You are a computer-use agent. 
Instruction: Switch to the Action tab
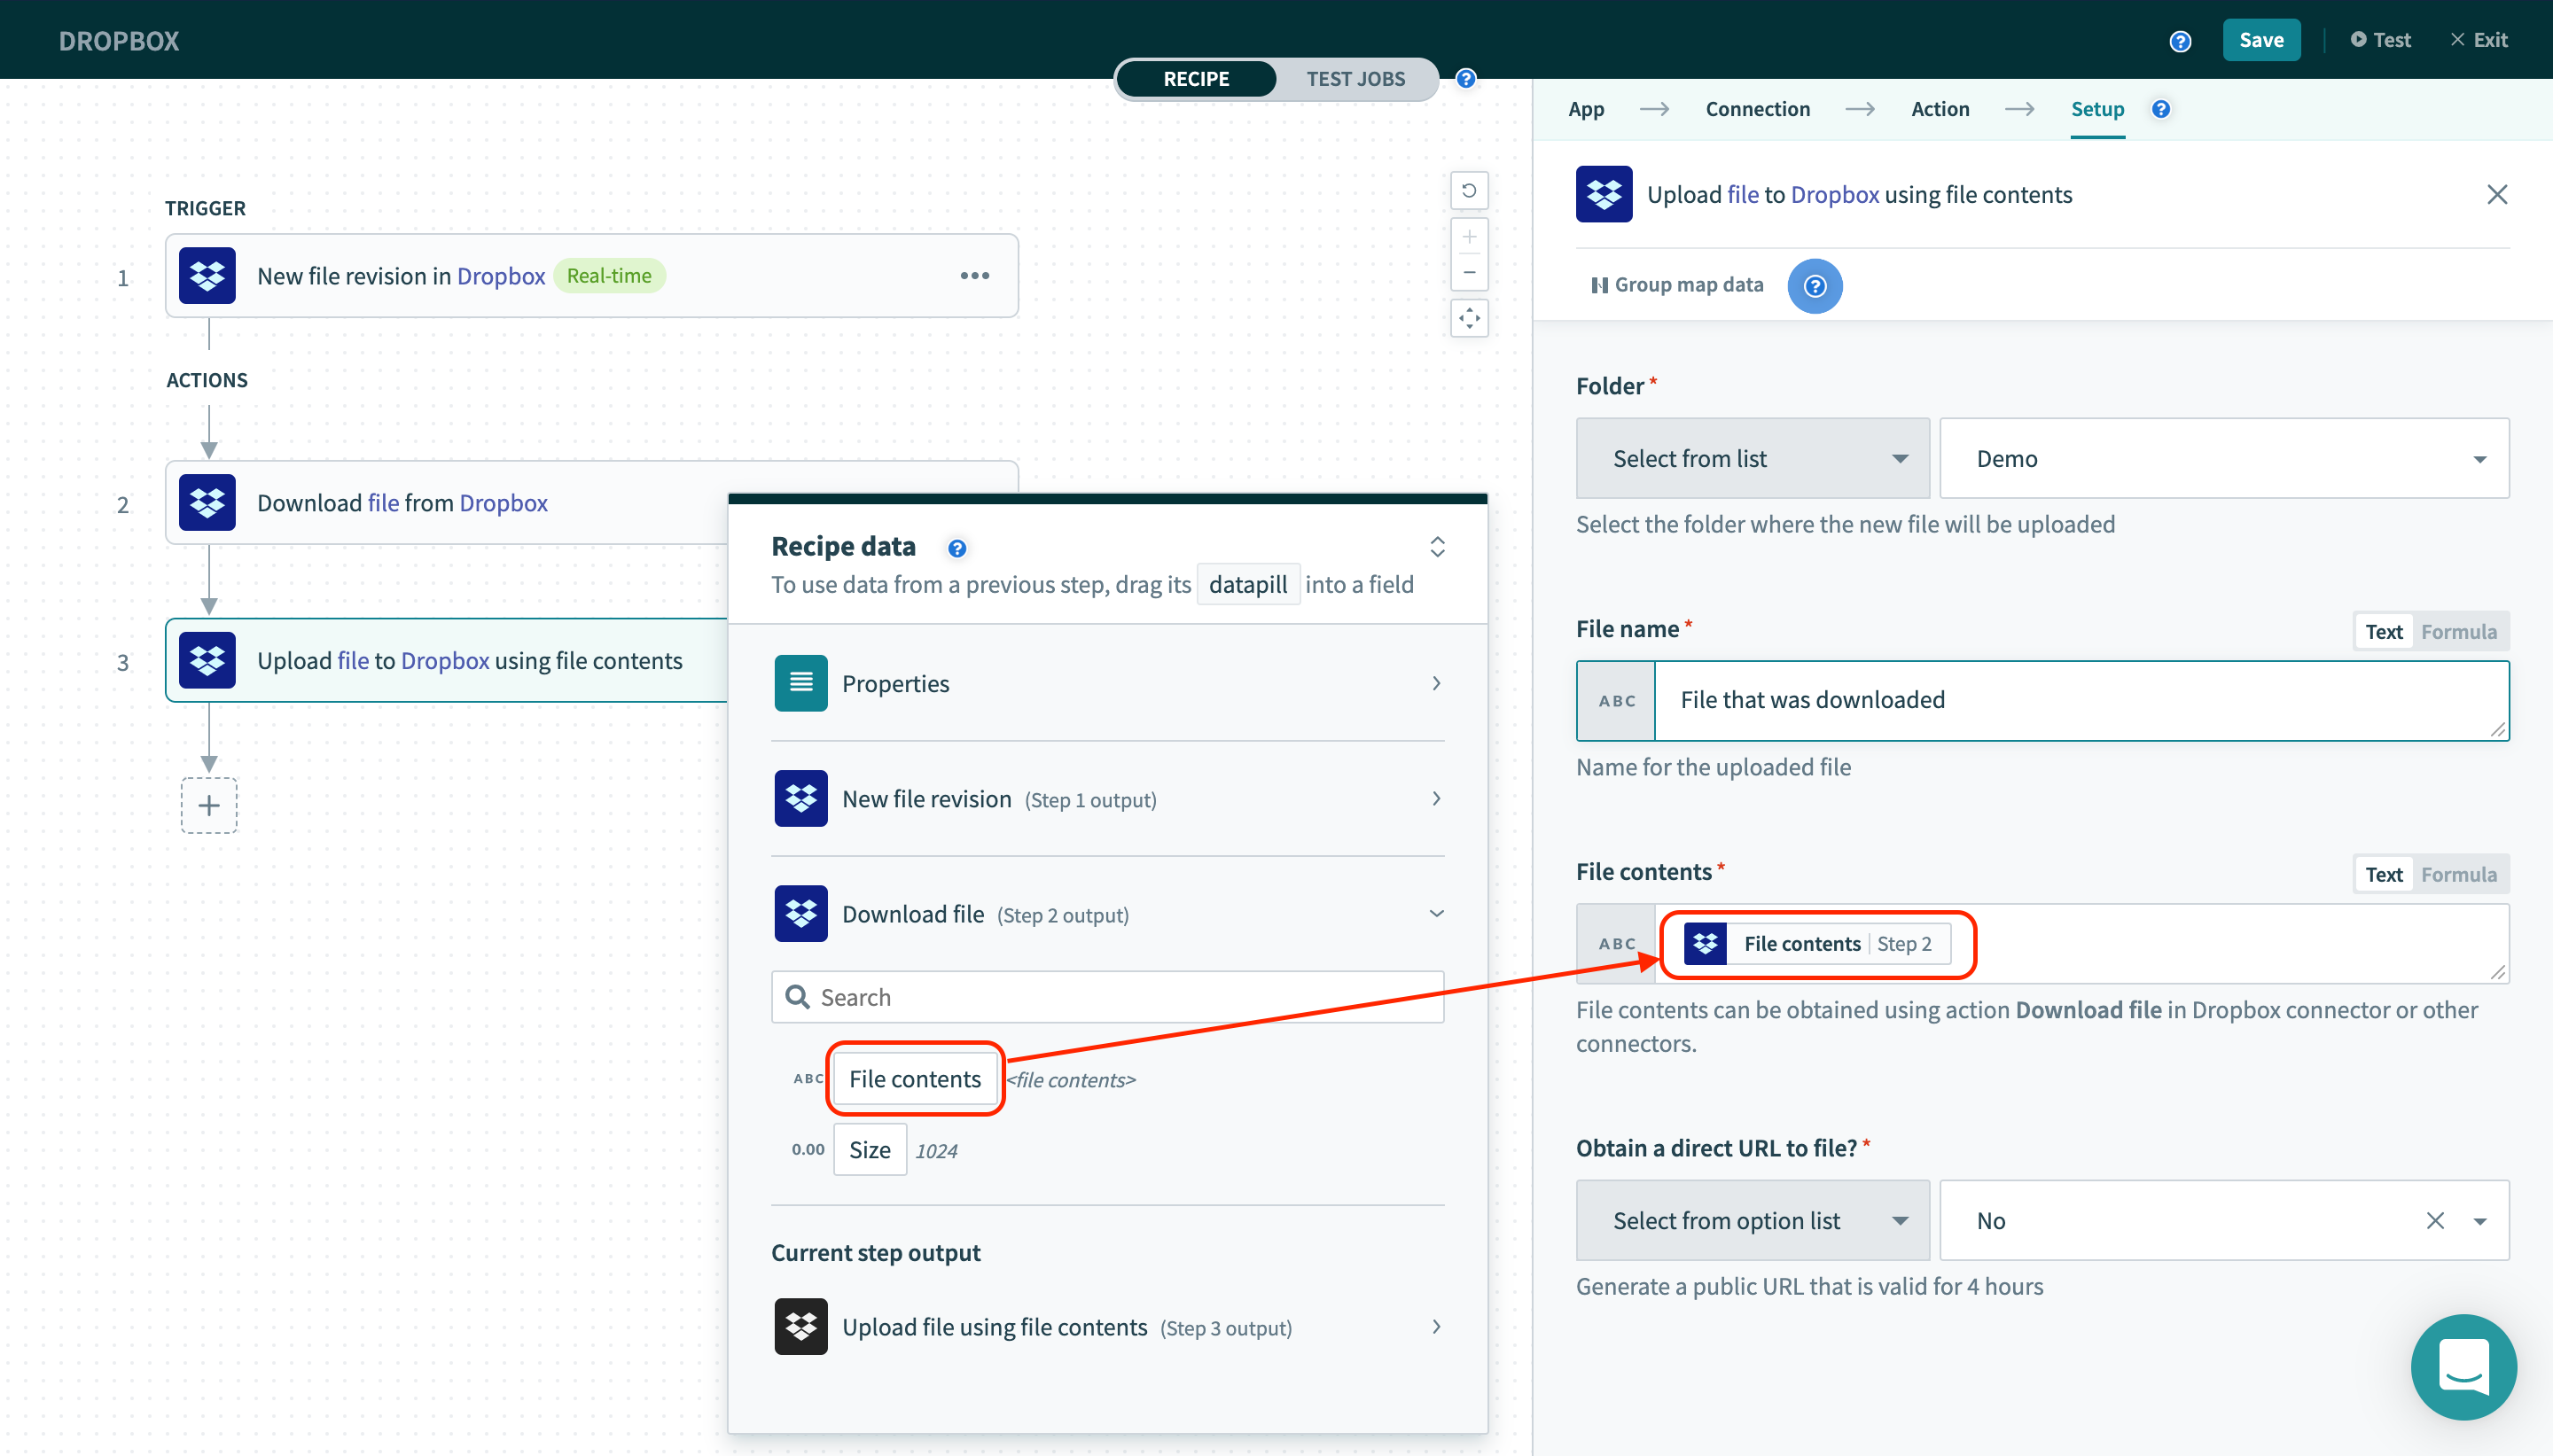[x=1940, y=109]
